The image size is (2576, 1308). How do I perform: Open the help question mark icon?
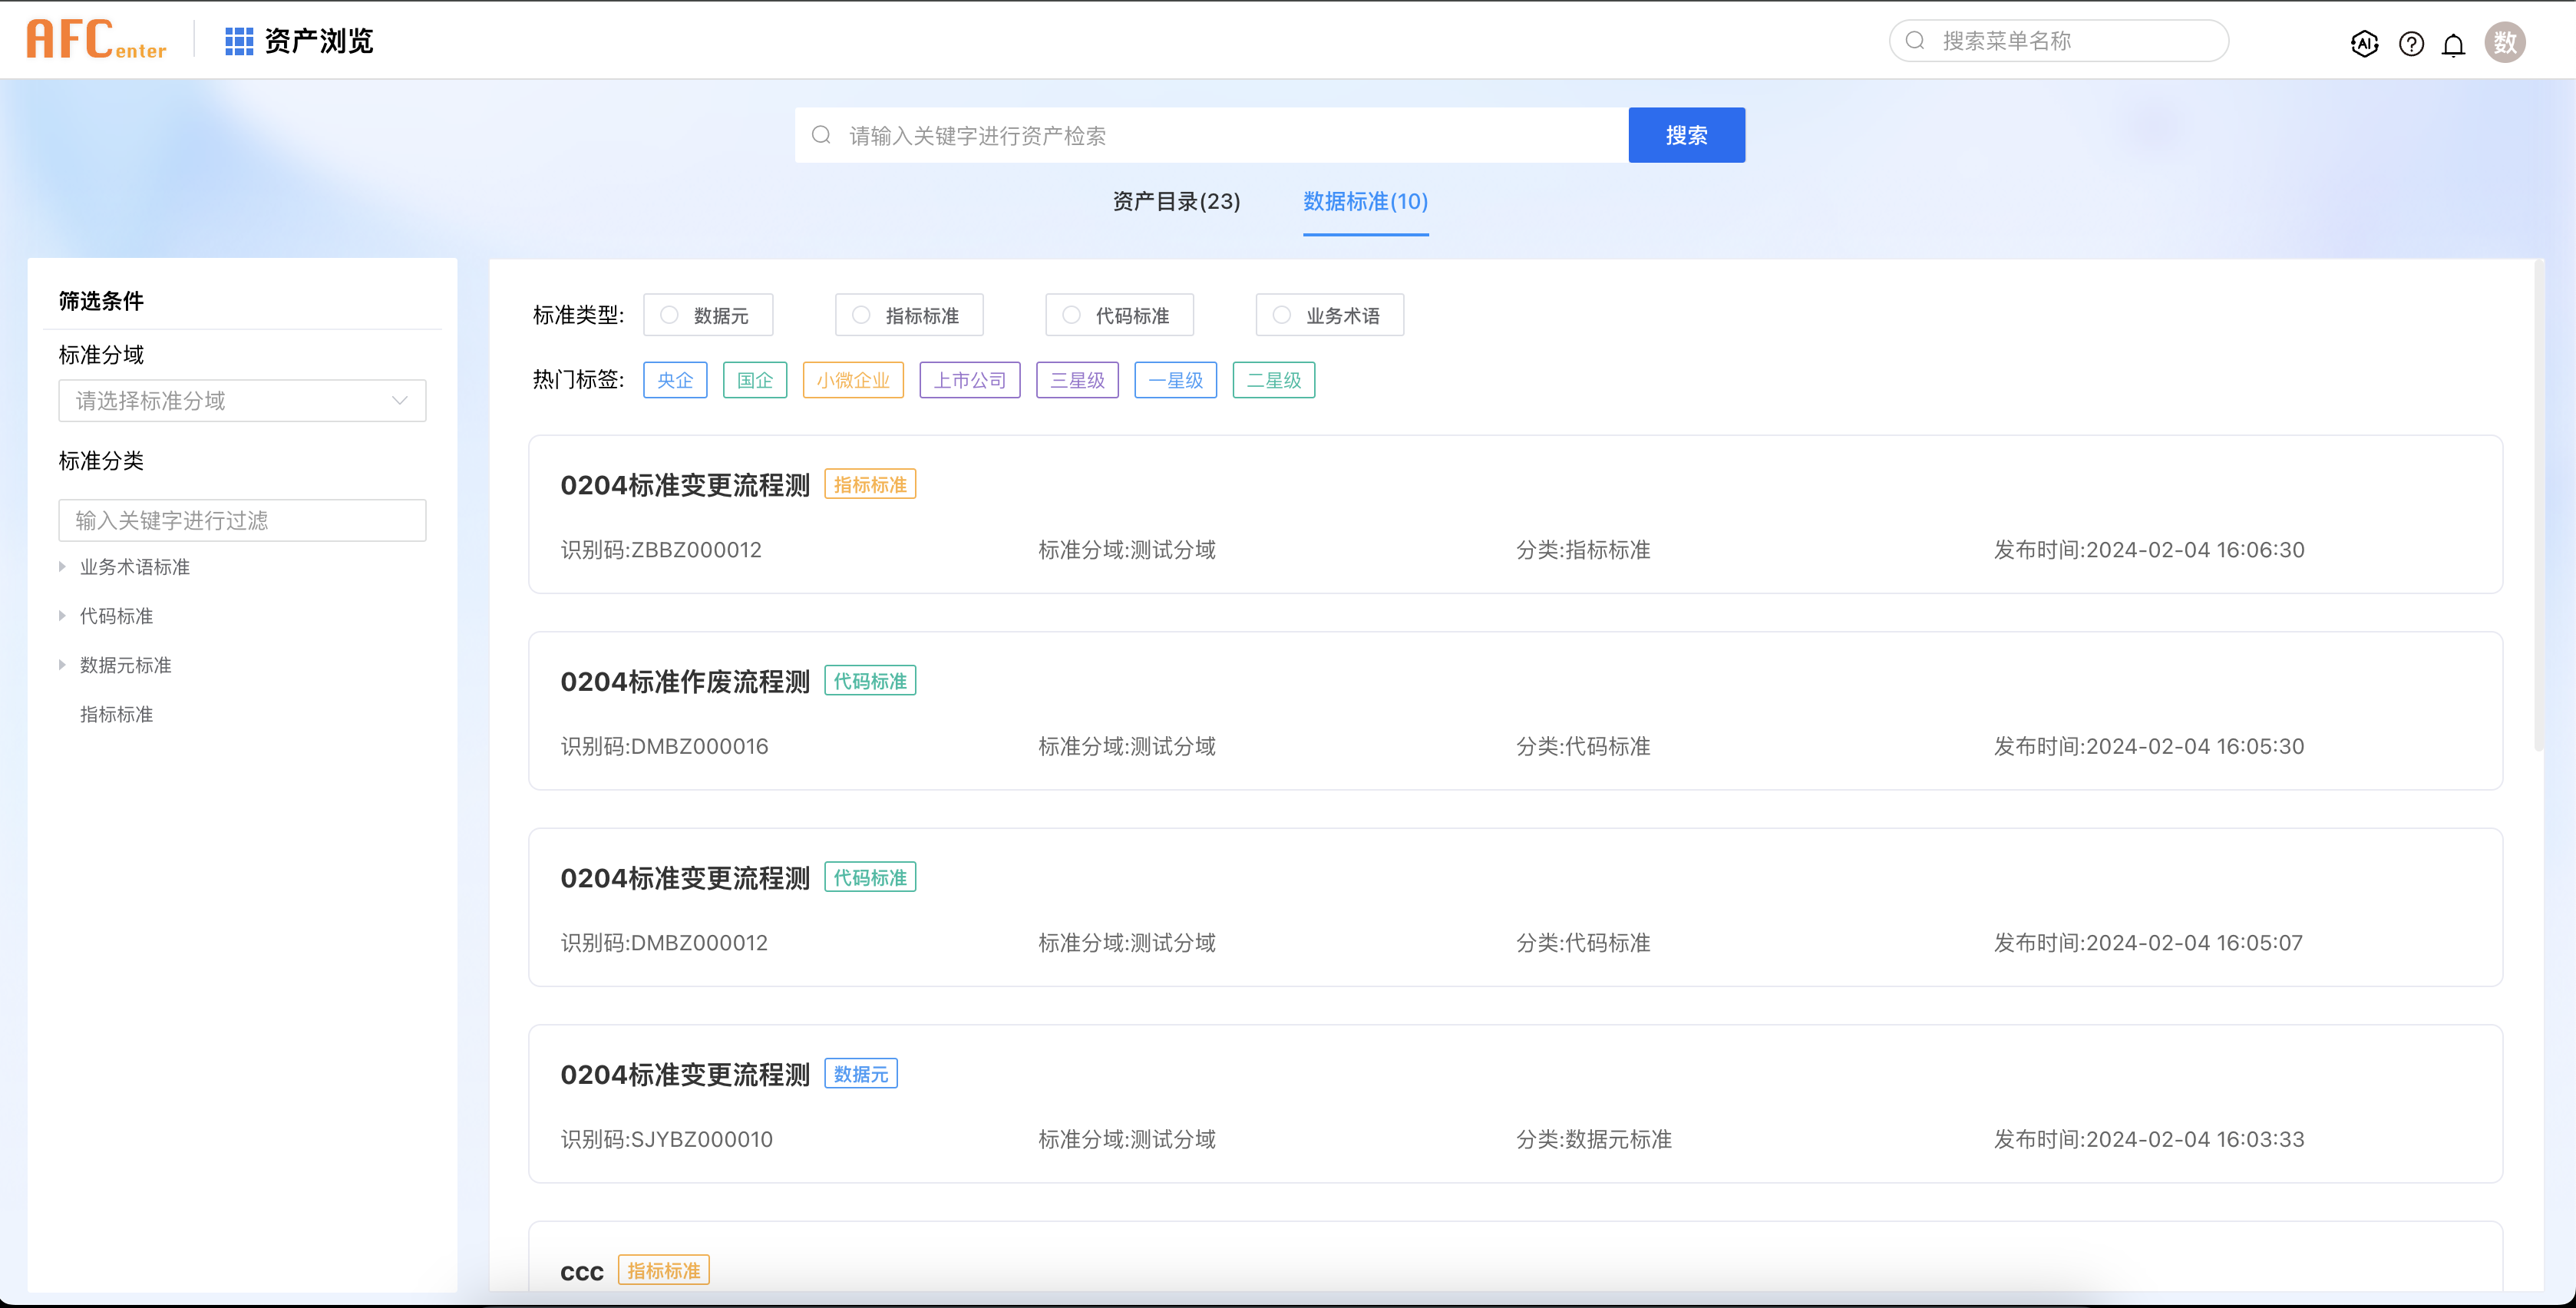(2411, 43)
